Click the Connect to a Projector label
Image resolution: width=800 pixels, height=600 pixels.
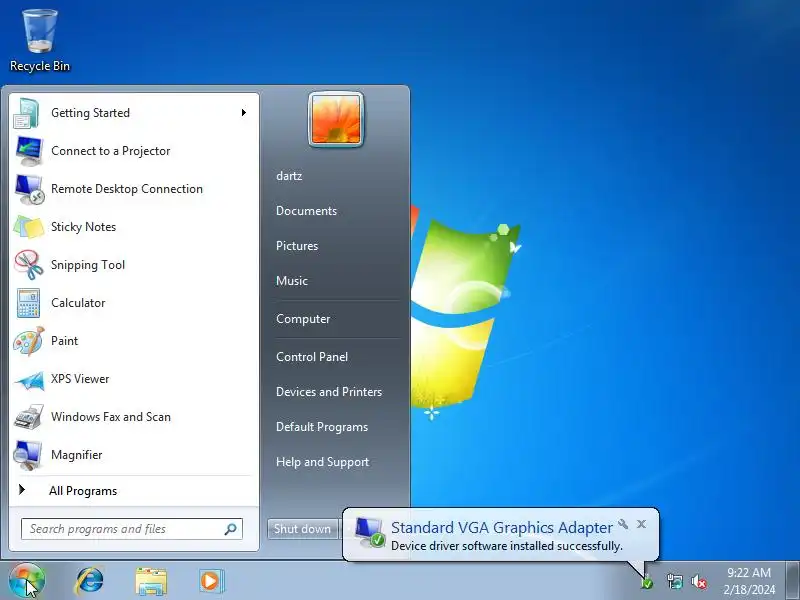111,151
